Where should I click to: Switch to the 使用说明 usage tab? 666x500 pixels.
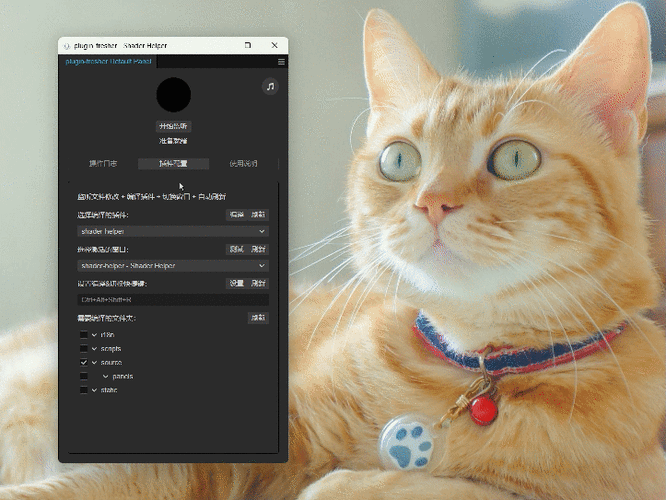click(x=243, y=164)
